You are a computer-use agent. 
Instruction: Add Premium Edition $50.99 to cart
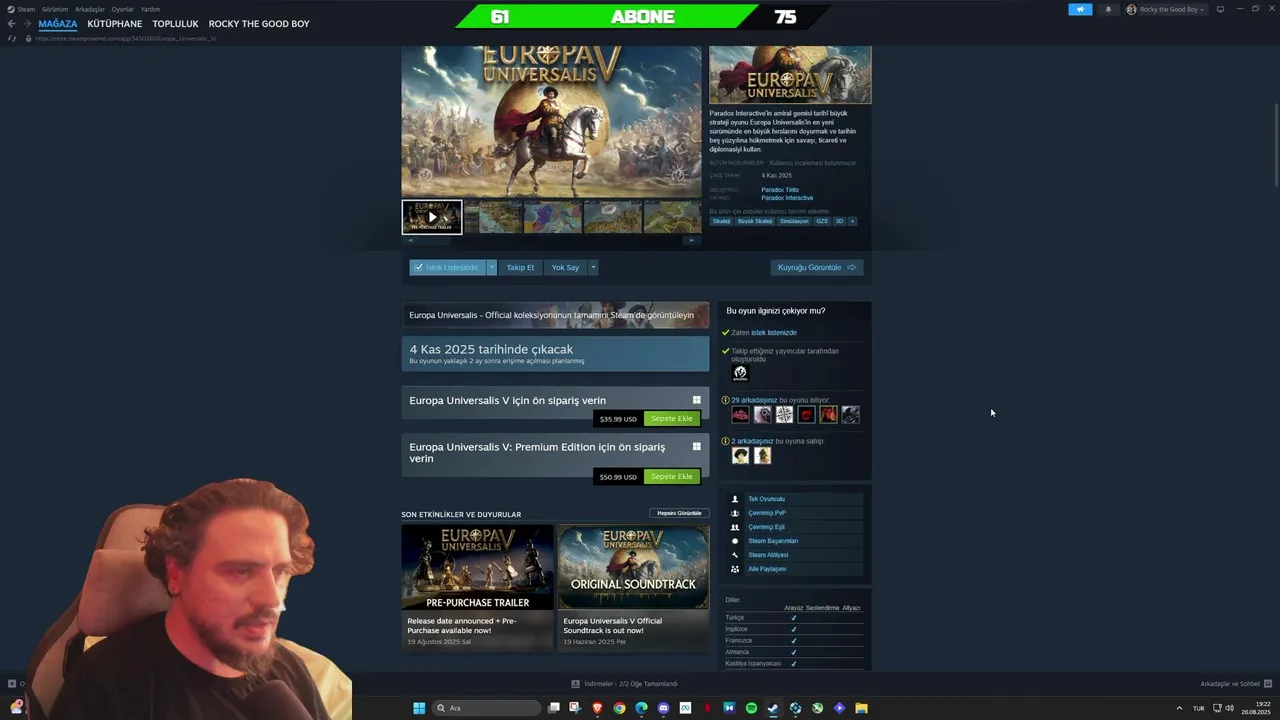click(671, 477)
